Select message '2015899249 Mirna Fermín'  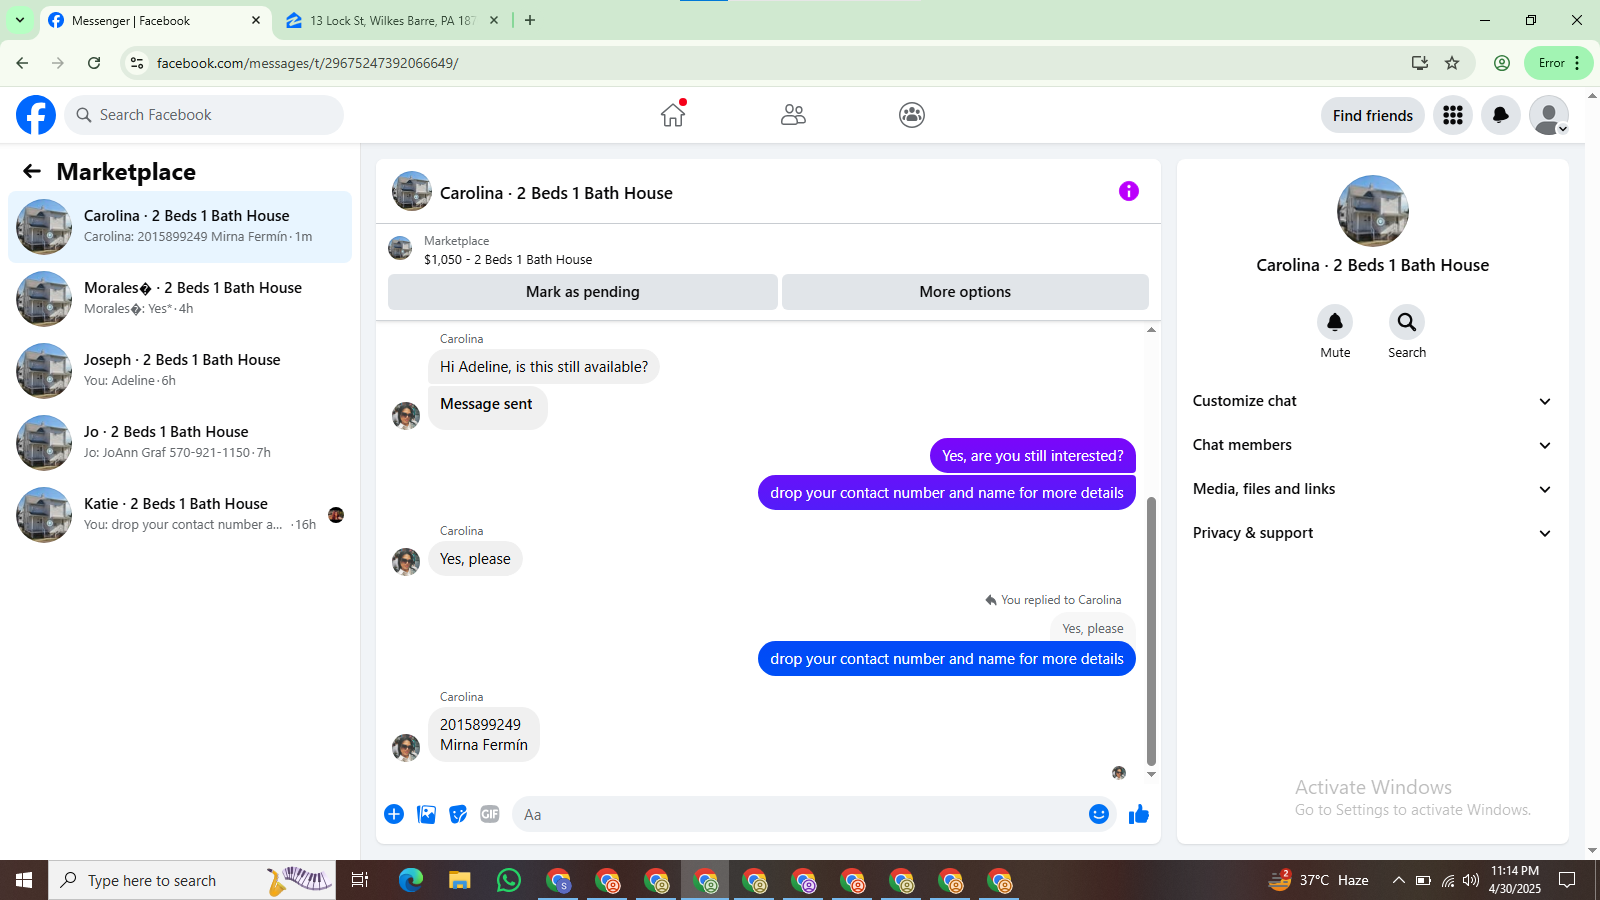coord(484,735)
